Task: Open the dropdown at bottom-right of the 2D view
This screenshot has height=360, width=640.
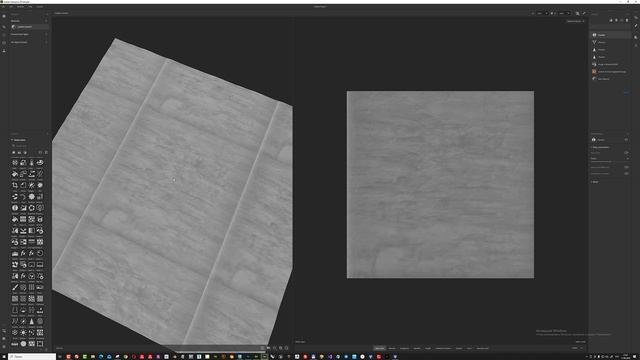Action: point(577,348)
